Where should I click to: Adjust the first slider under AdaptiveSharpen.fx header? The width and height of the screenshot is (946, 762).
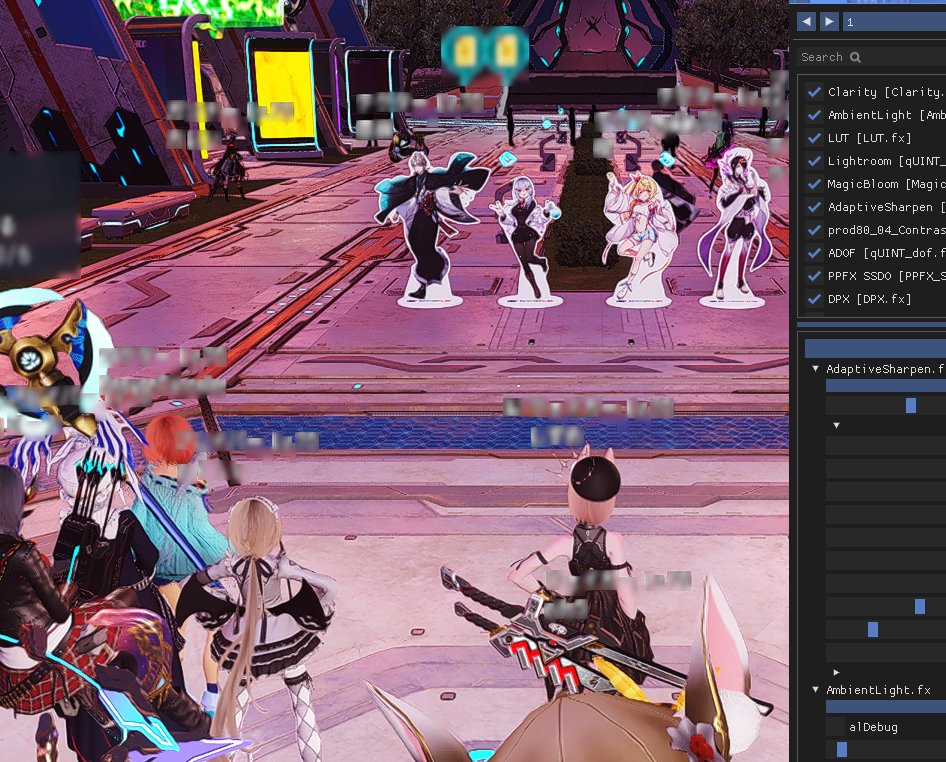pos(886,405)
